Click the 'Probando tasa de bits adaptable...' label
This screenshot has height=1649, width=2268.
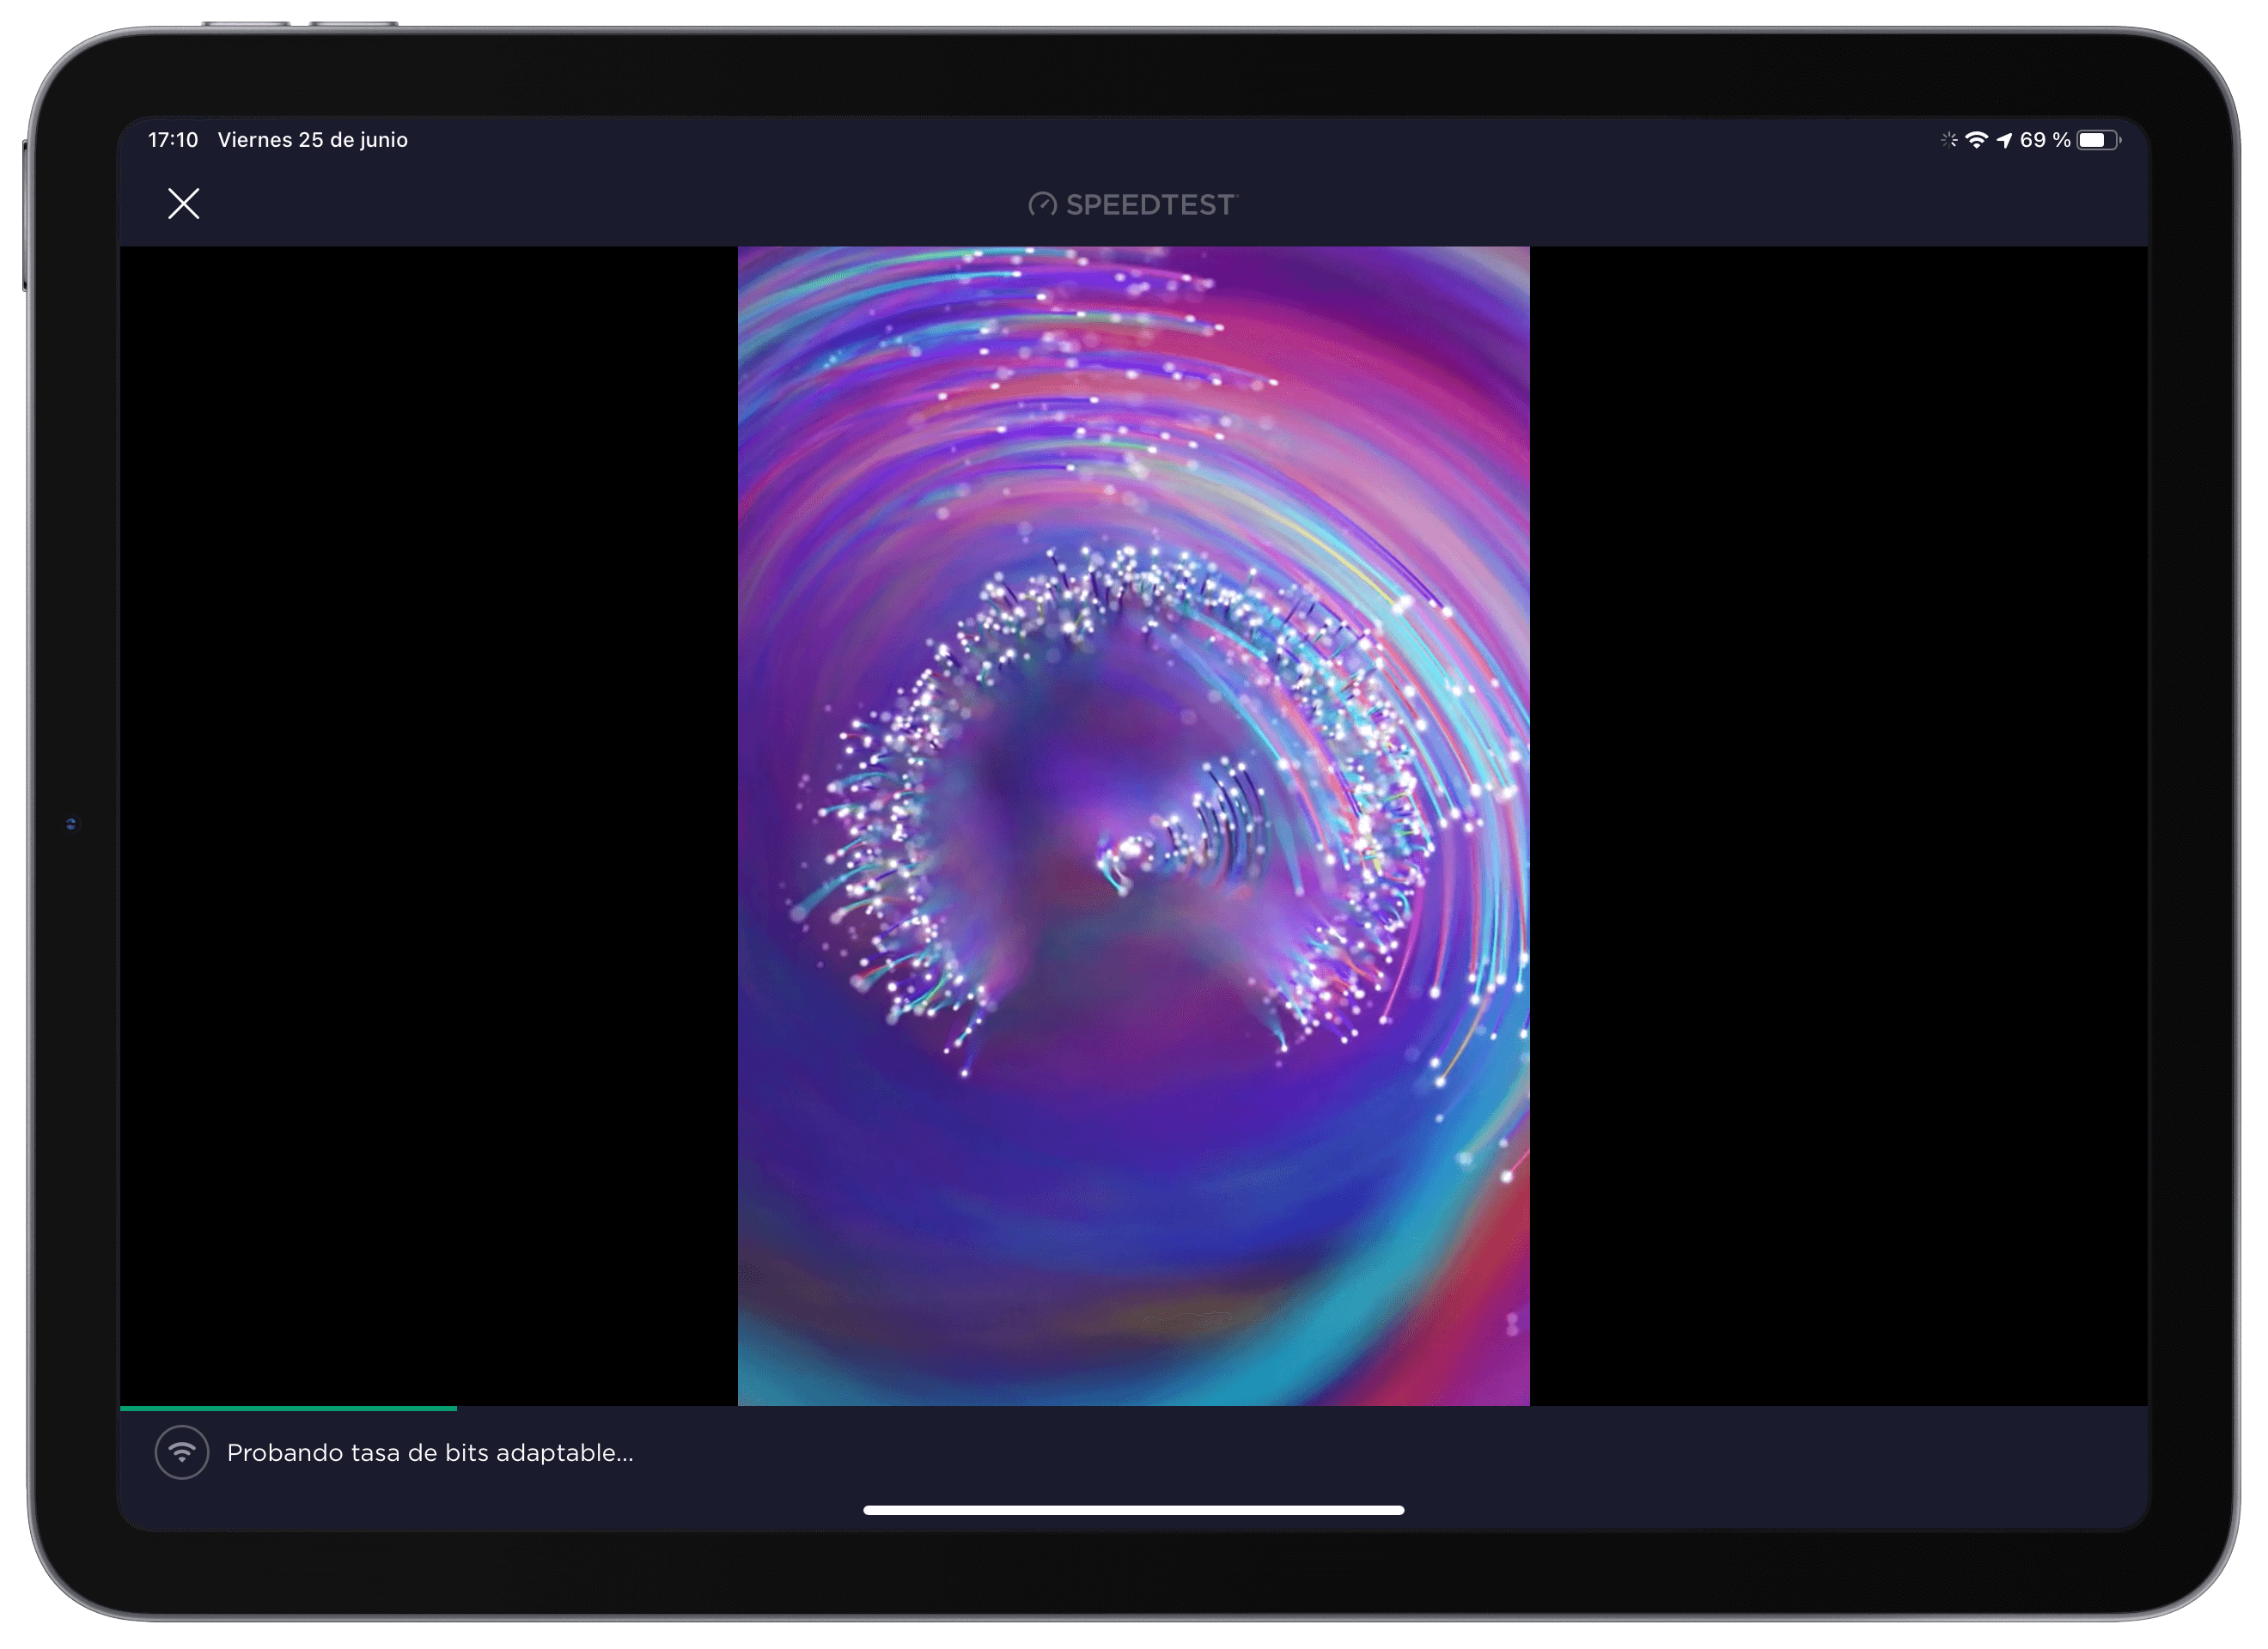430,1453
